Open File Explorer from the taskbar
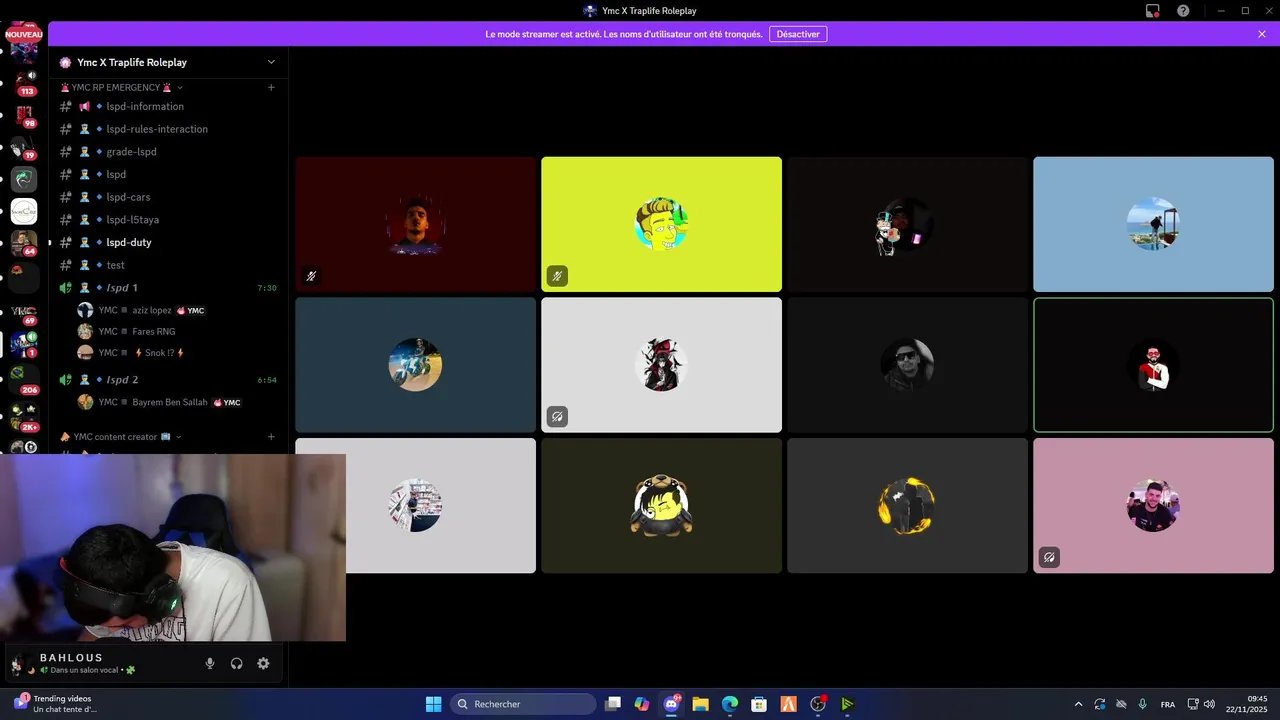1280x720 pixels. point(700,704)
